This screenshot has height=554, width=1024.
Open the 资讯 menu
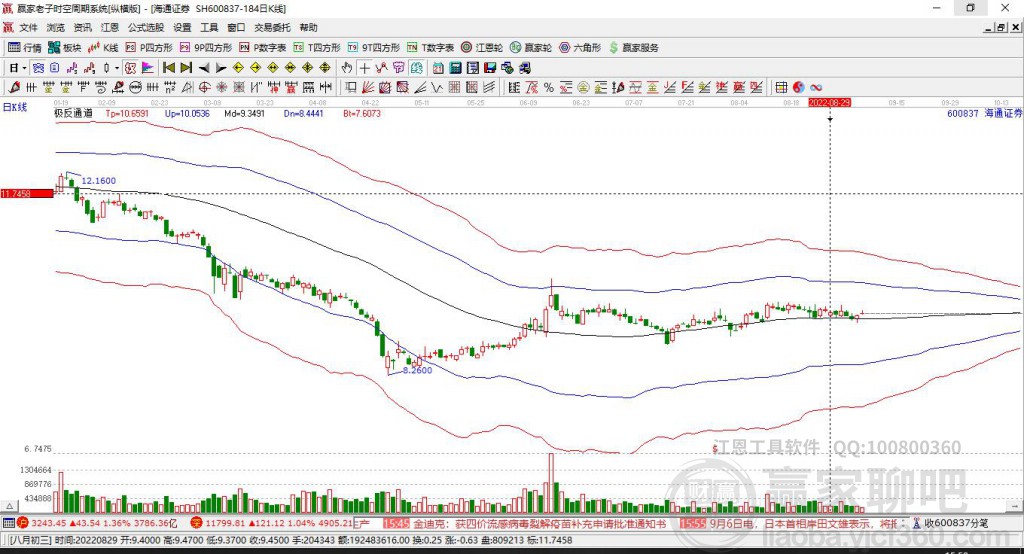click(x=82, y=27)
